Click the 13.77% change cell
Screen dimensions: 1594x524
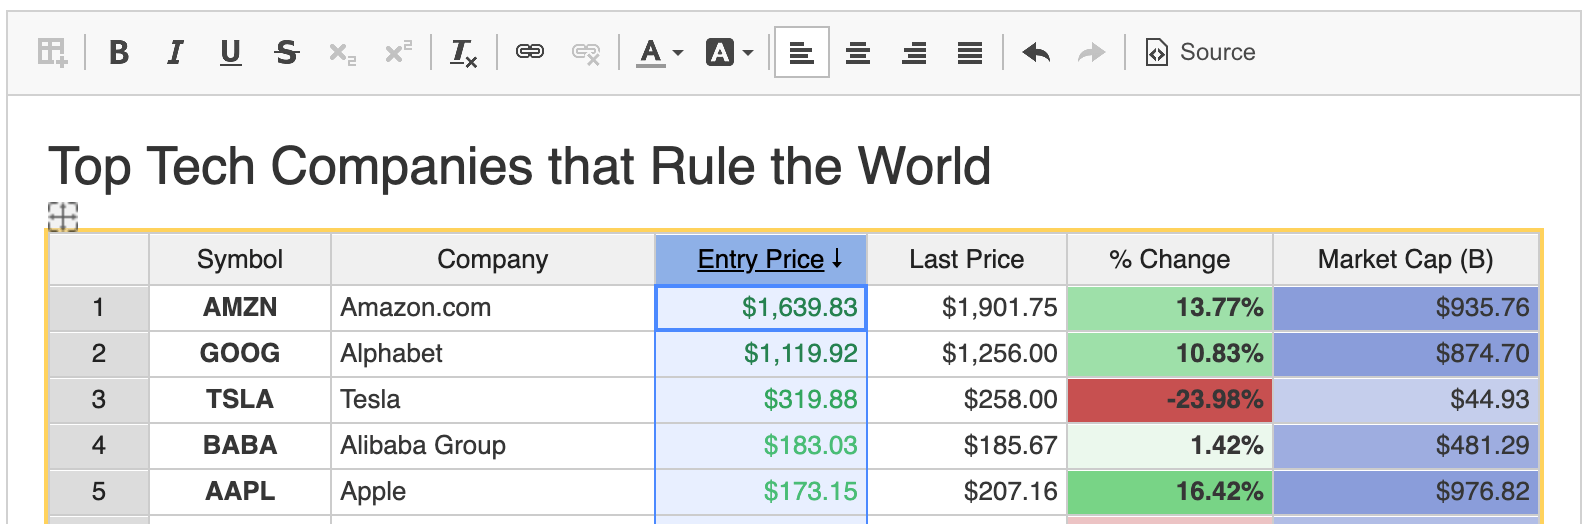pos(1170,308)
